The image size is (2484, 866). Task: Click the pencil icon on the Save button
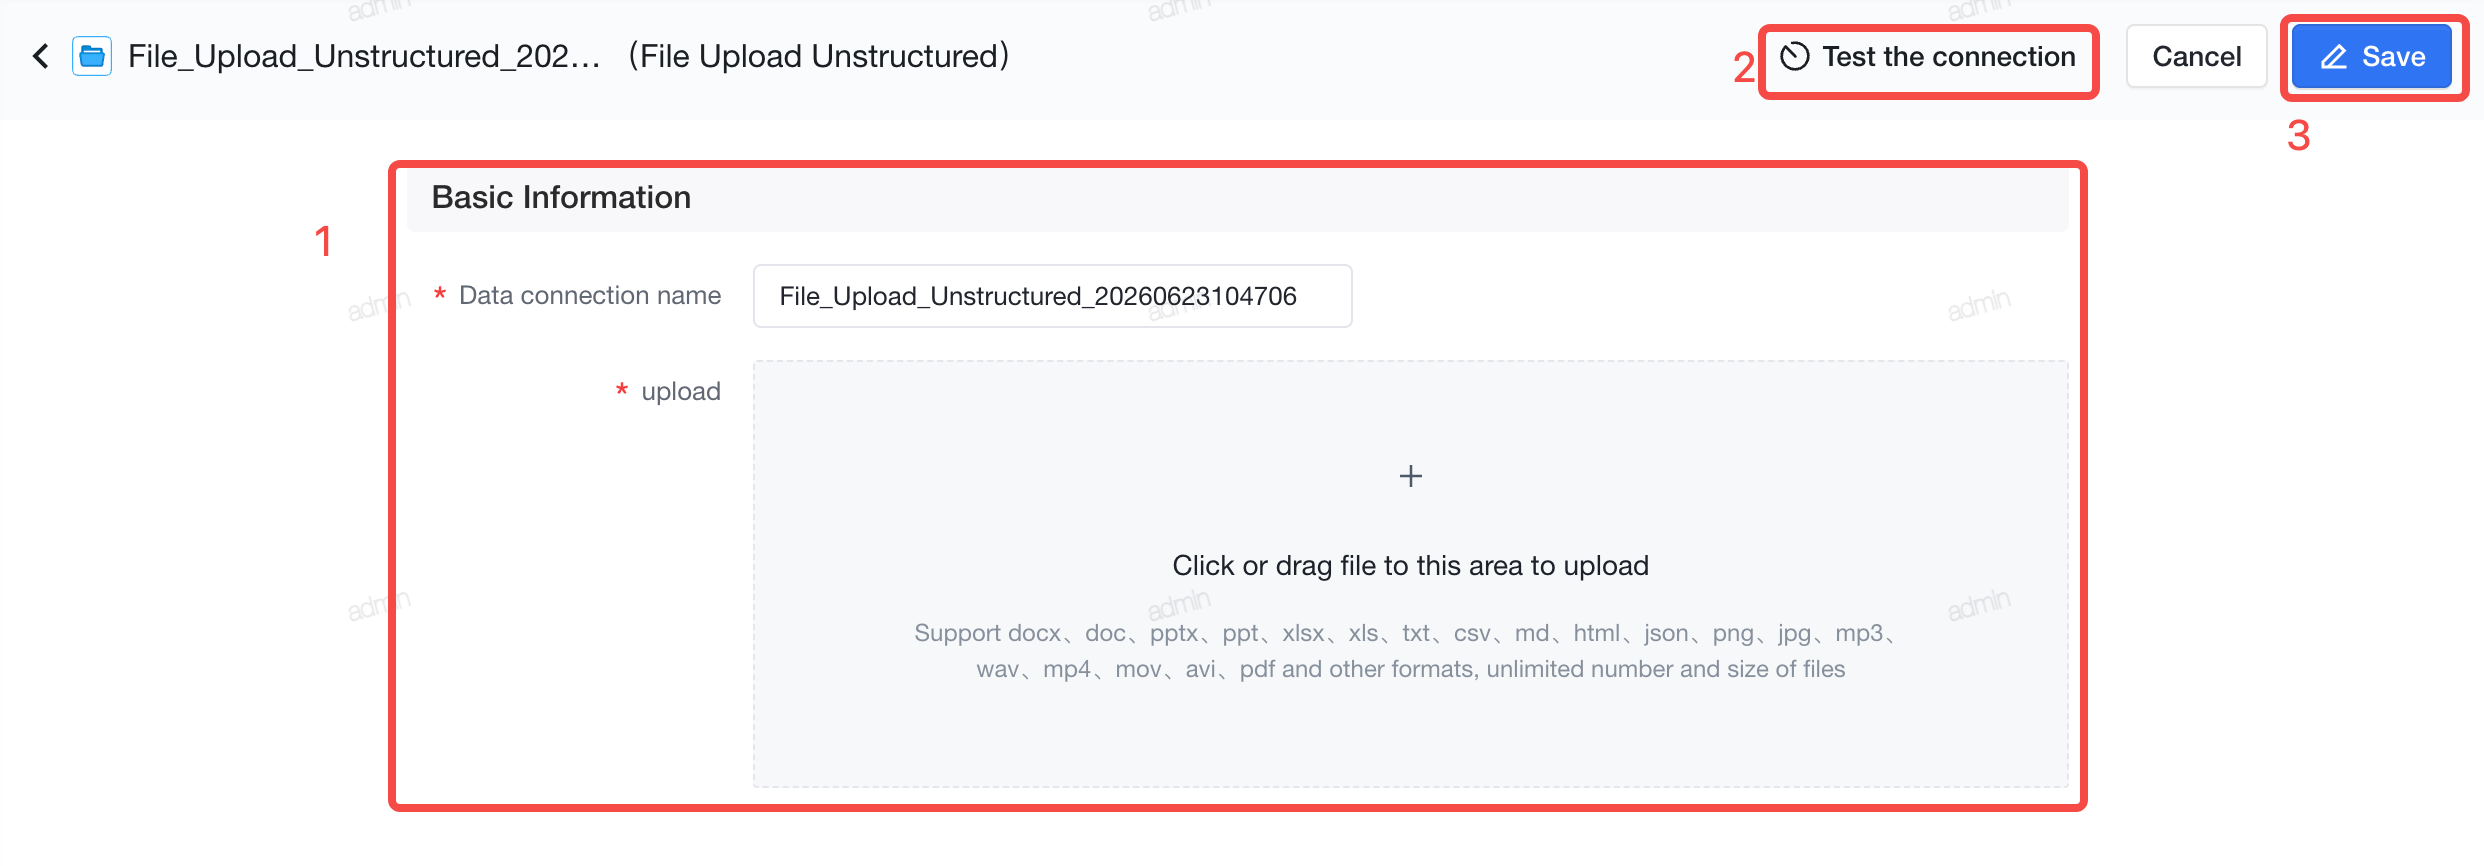click(2333, 57)
